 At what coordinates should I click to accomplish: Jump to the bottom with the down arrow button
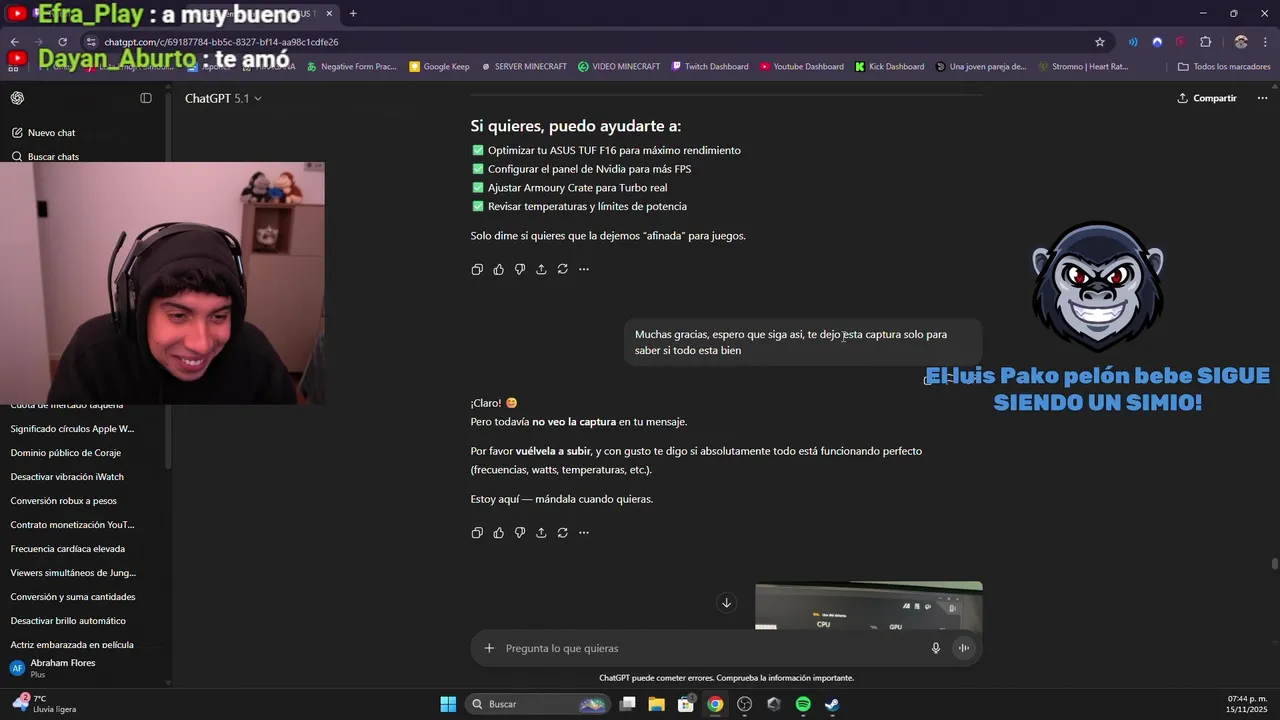point(727,602)
